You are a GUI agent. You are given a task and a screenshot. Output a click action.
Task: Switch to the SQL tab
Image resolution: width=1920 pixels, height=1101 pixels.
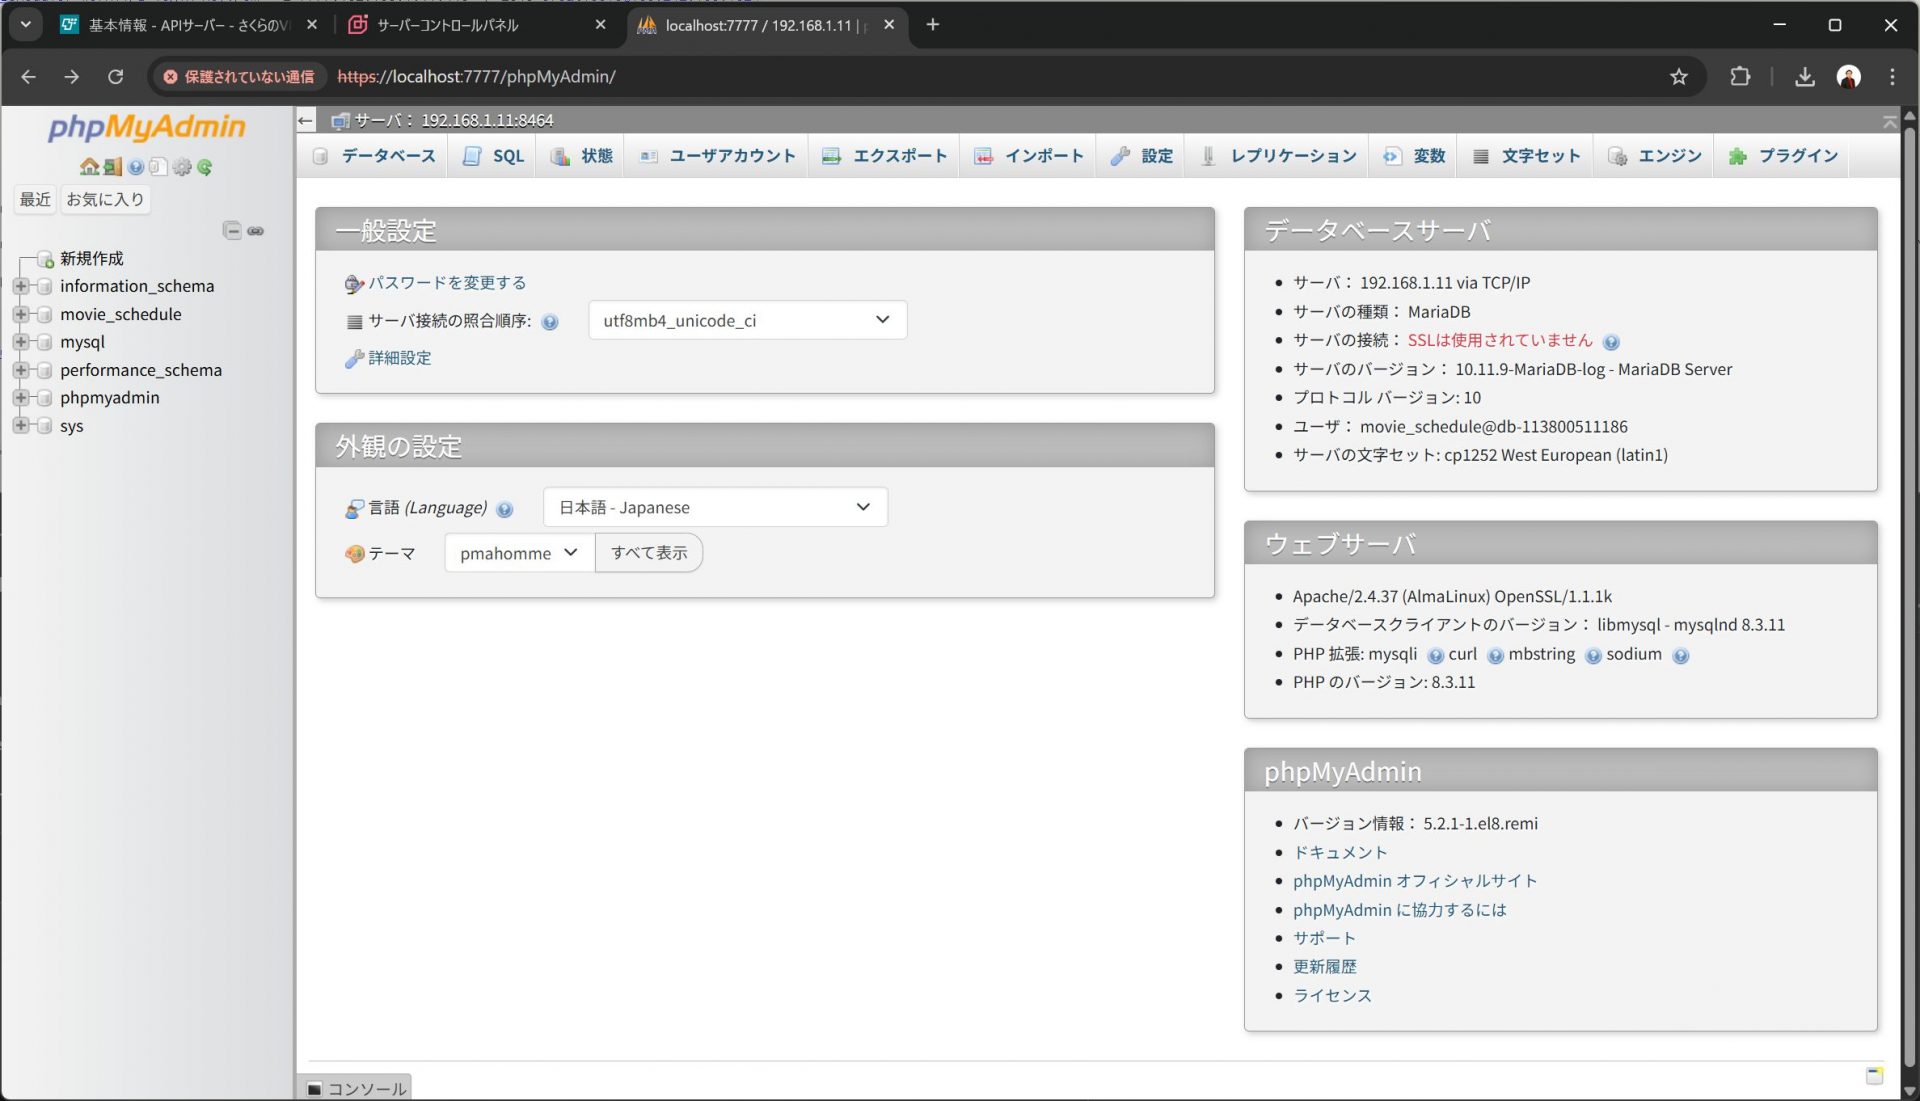[495, 156]
